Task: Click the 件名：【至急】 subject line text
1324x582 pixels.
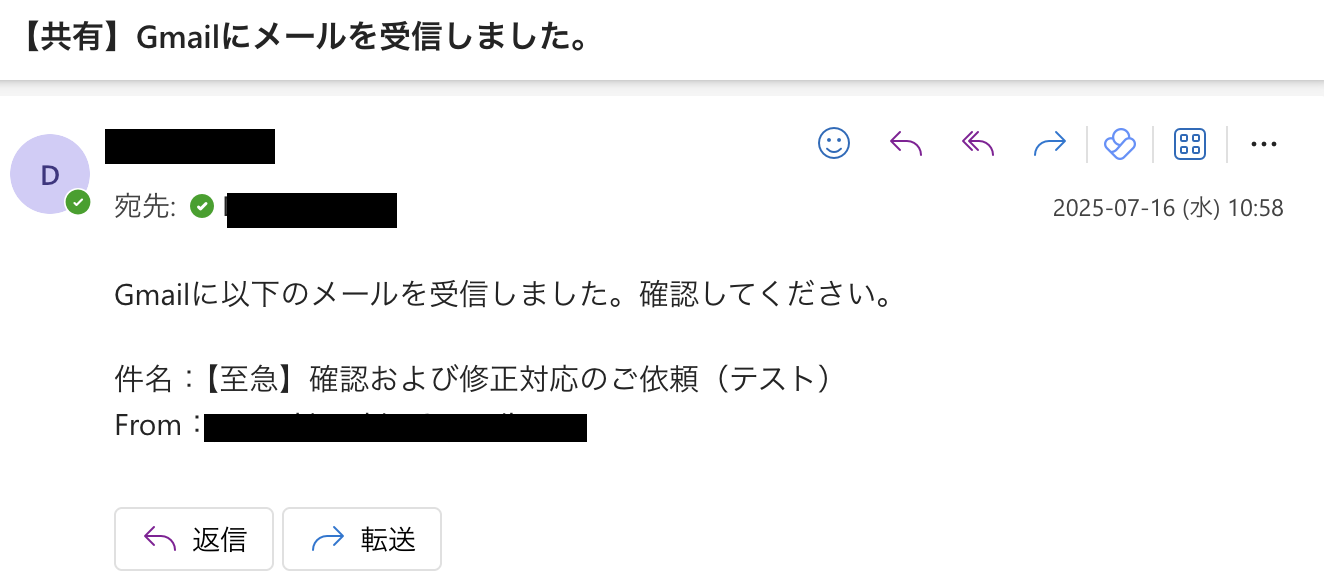Action: 472,380
